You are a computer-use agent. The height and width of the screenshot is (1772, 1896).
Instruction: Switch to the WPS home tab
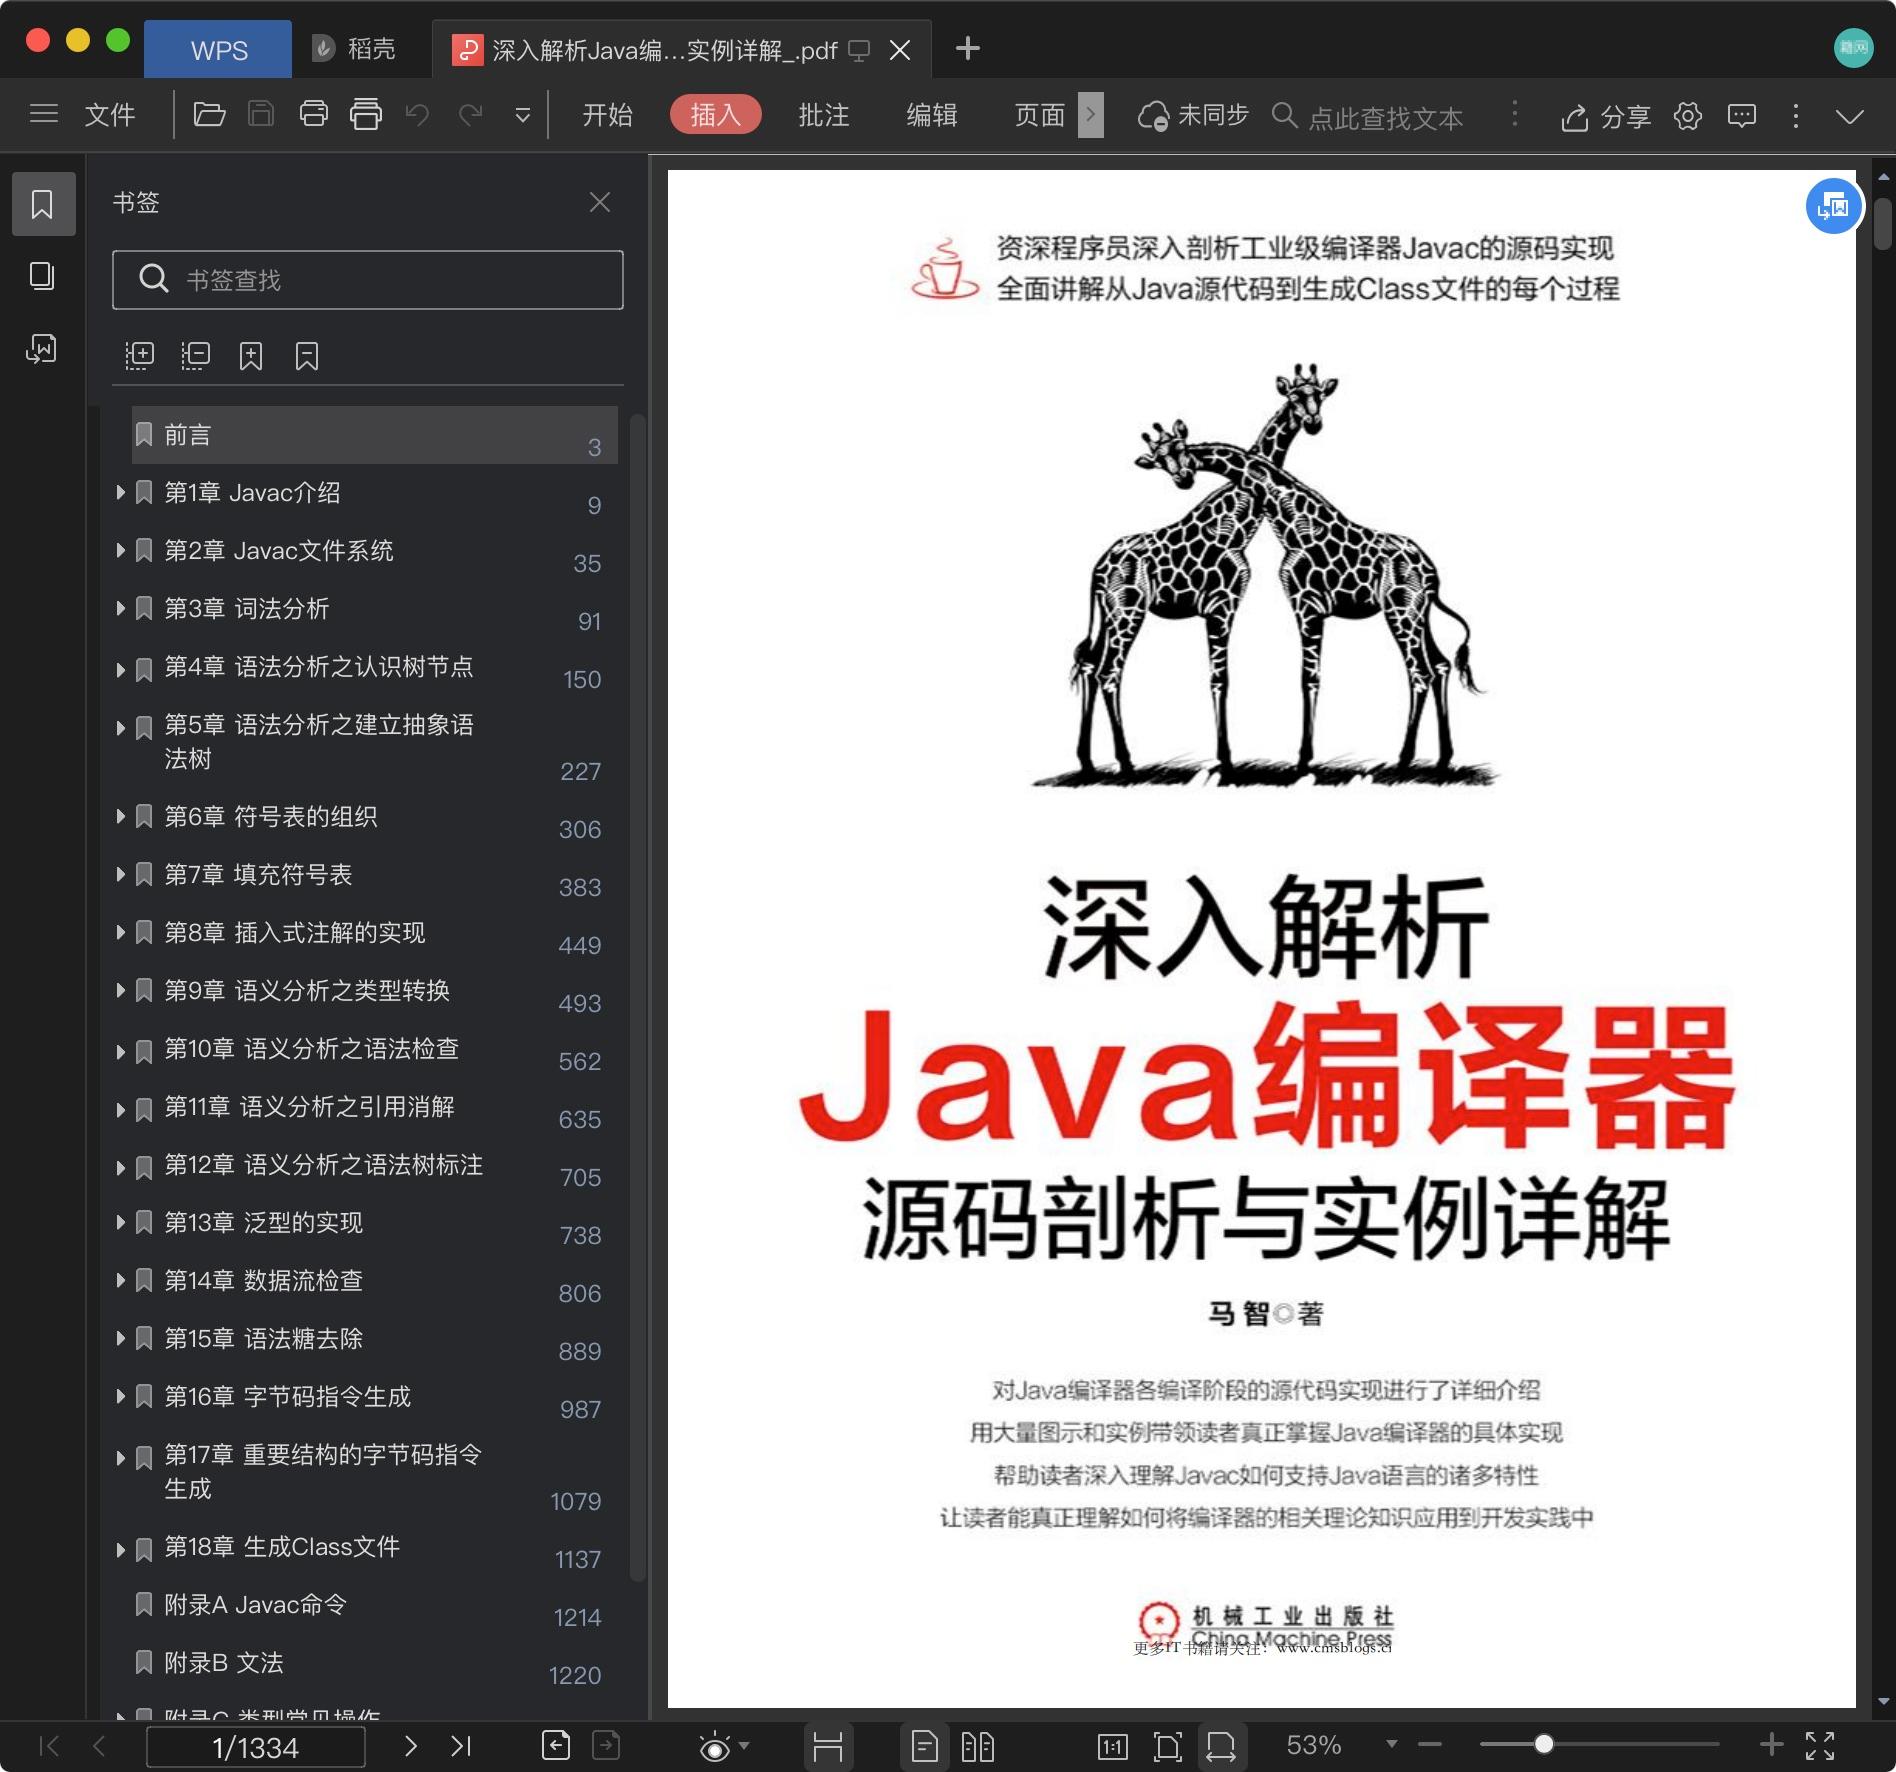tap(218, 49)
